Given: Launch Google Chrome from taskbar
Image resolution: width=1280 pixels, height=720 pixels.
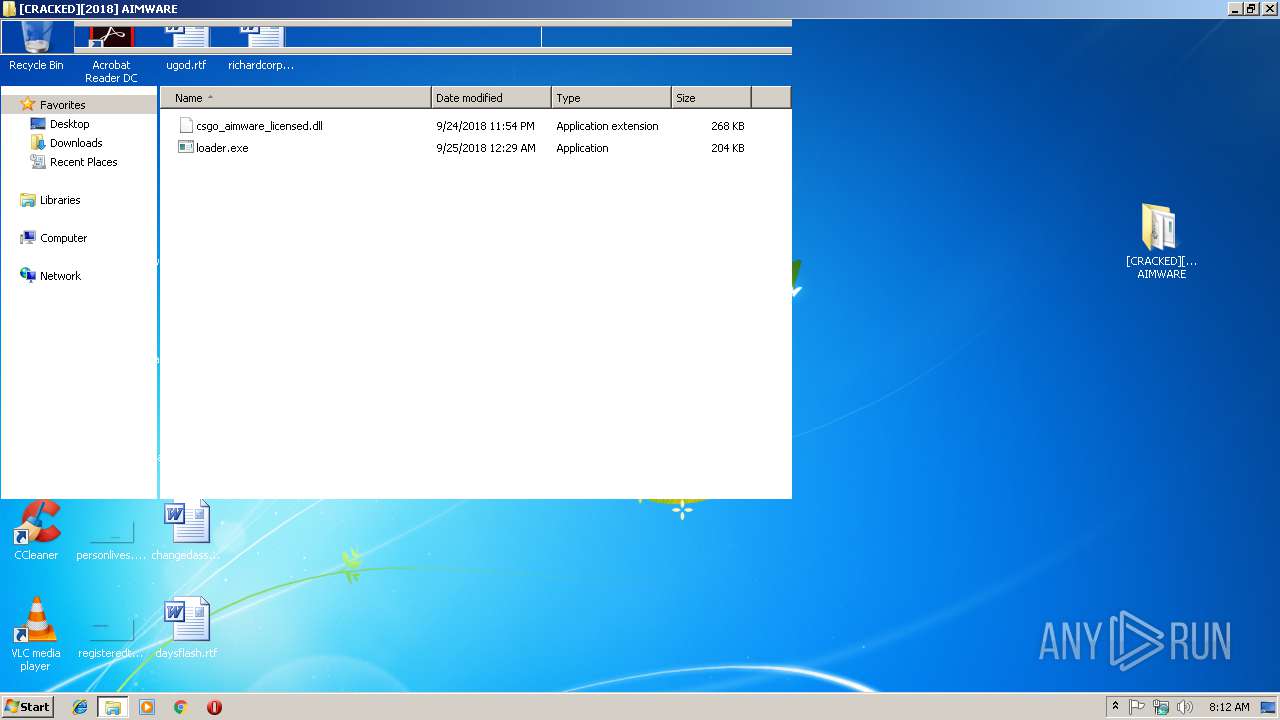Looking at the screenshot, I should pyautogui.click(x=180, y=707).
